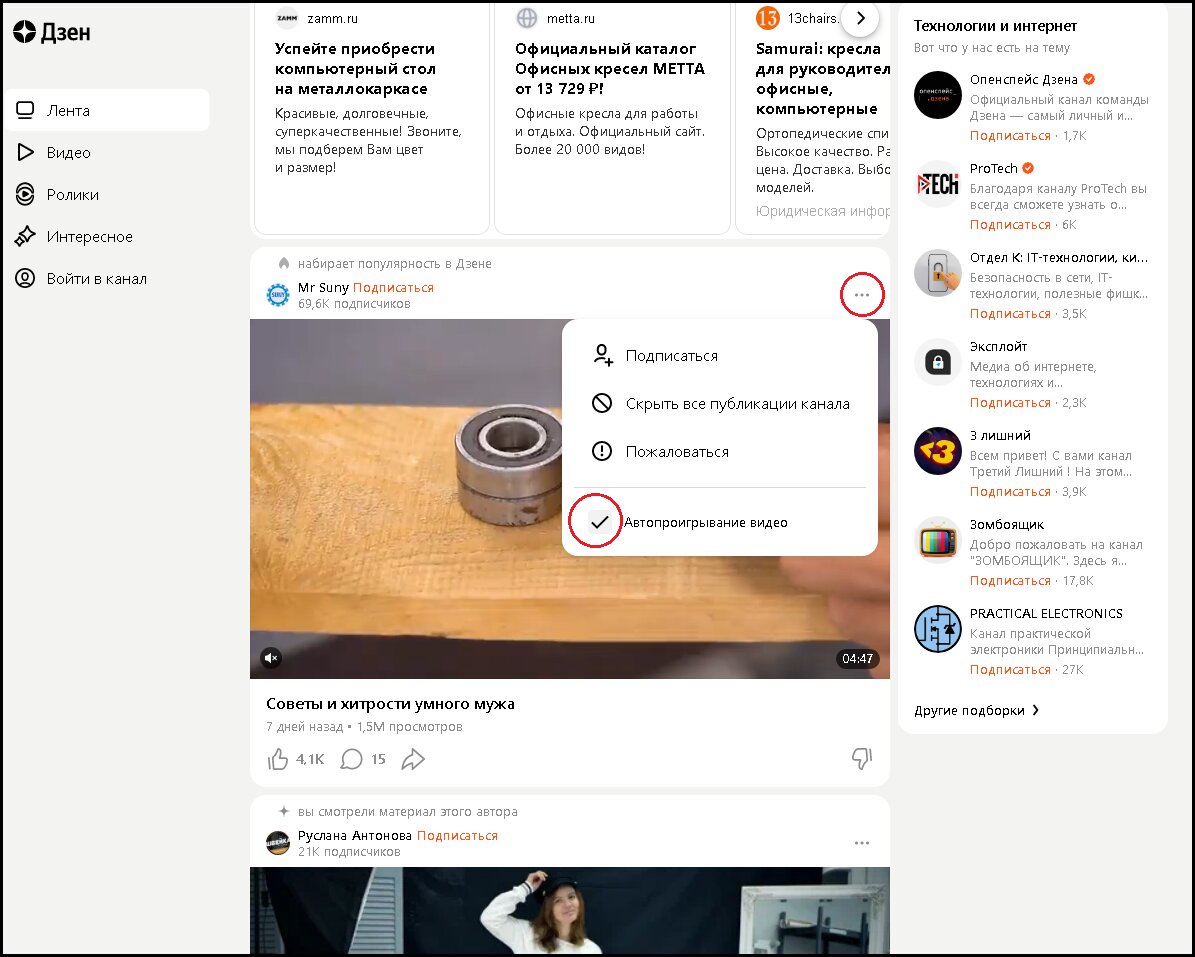Subscribe to Эксплойт channel
The image size is (1195, 957).
tap(1010, 402)
